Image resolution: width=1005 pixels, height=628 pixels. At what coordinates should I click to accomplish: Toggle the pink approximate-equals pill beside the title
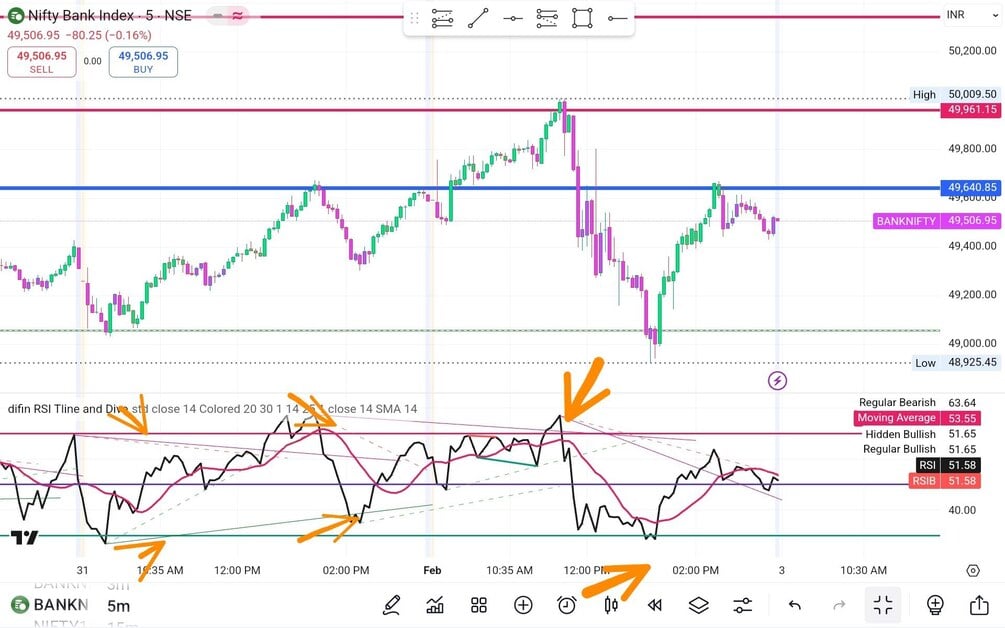point(237,15)
